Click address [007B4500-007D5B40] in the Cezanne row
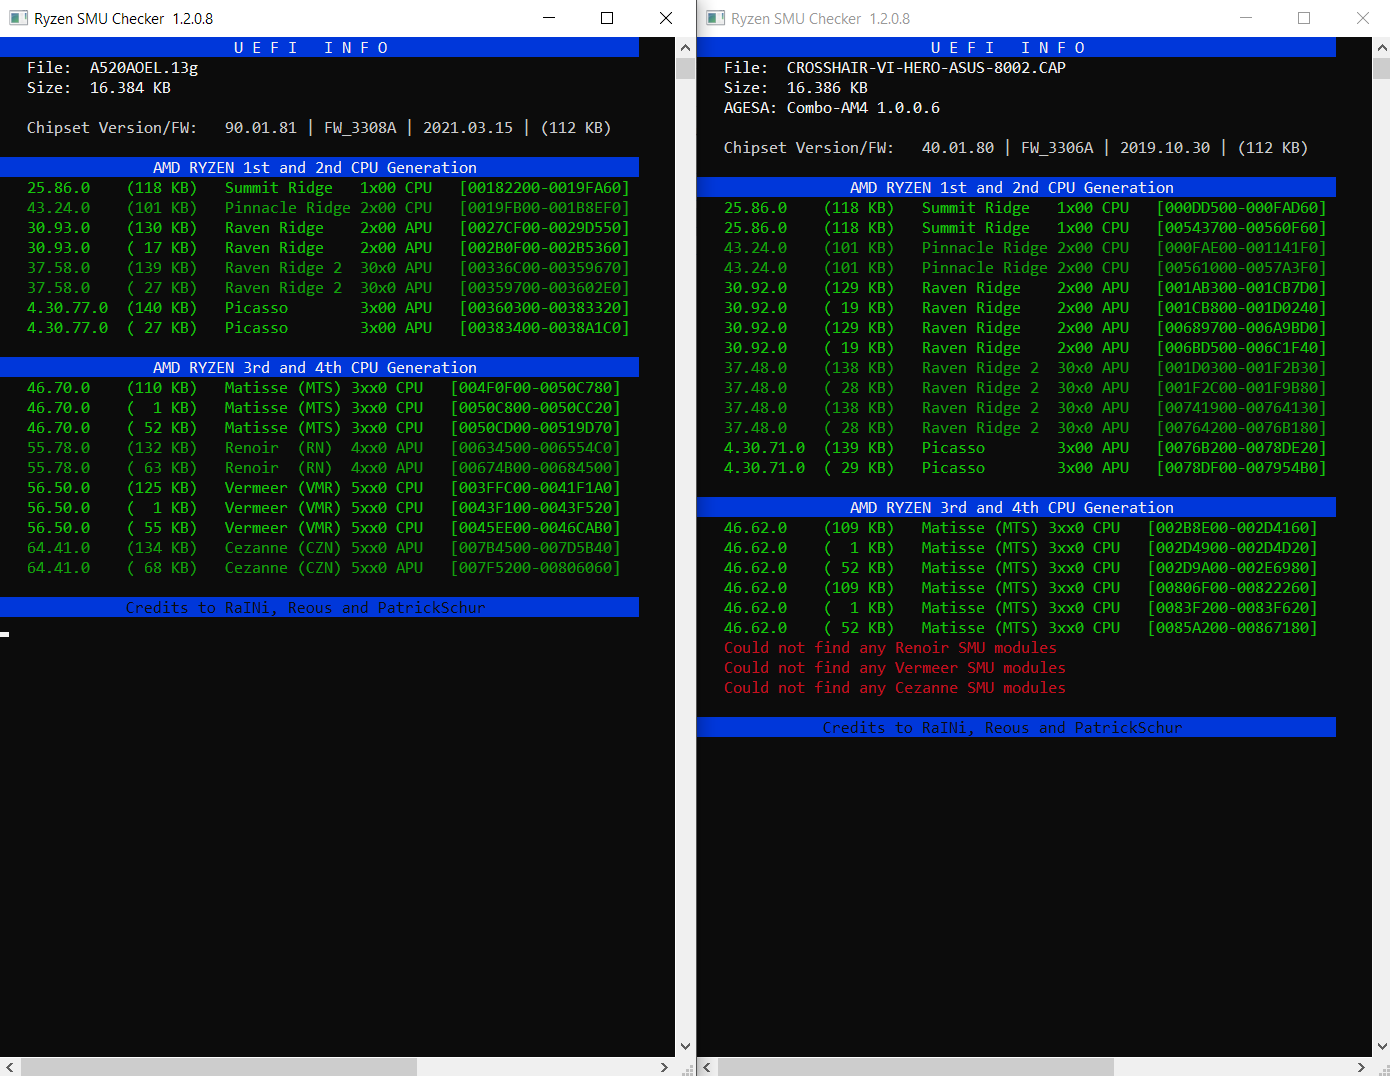Image resolution: width=1390 pixels, height=1076 pixels. point(536,548)
